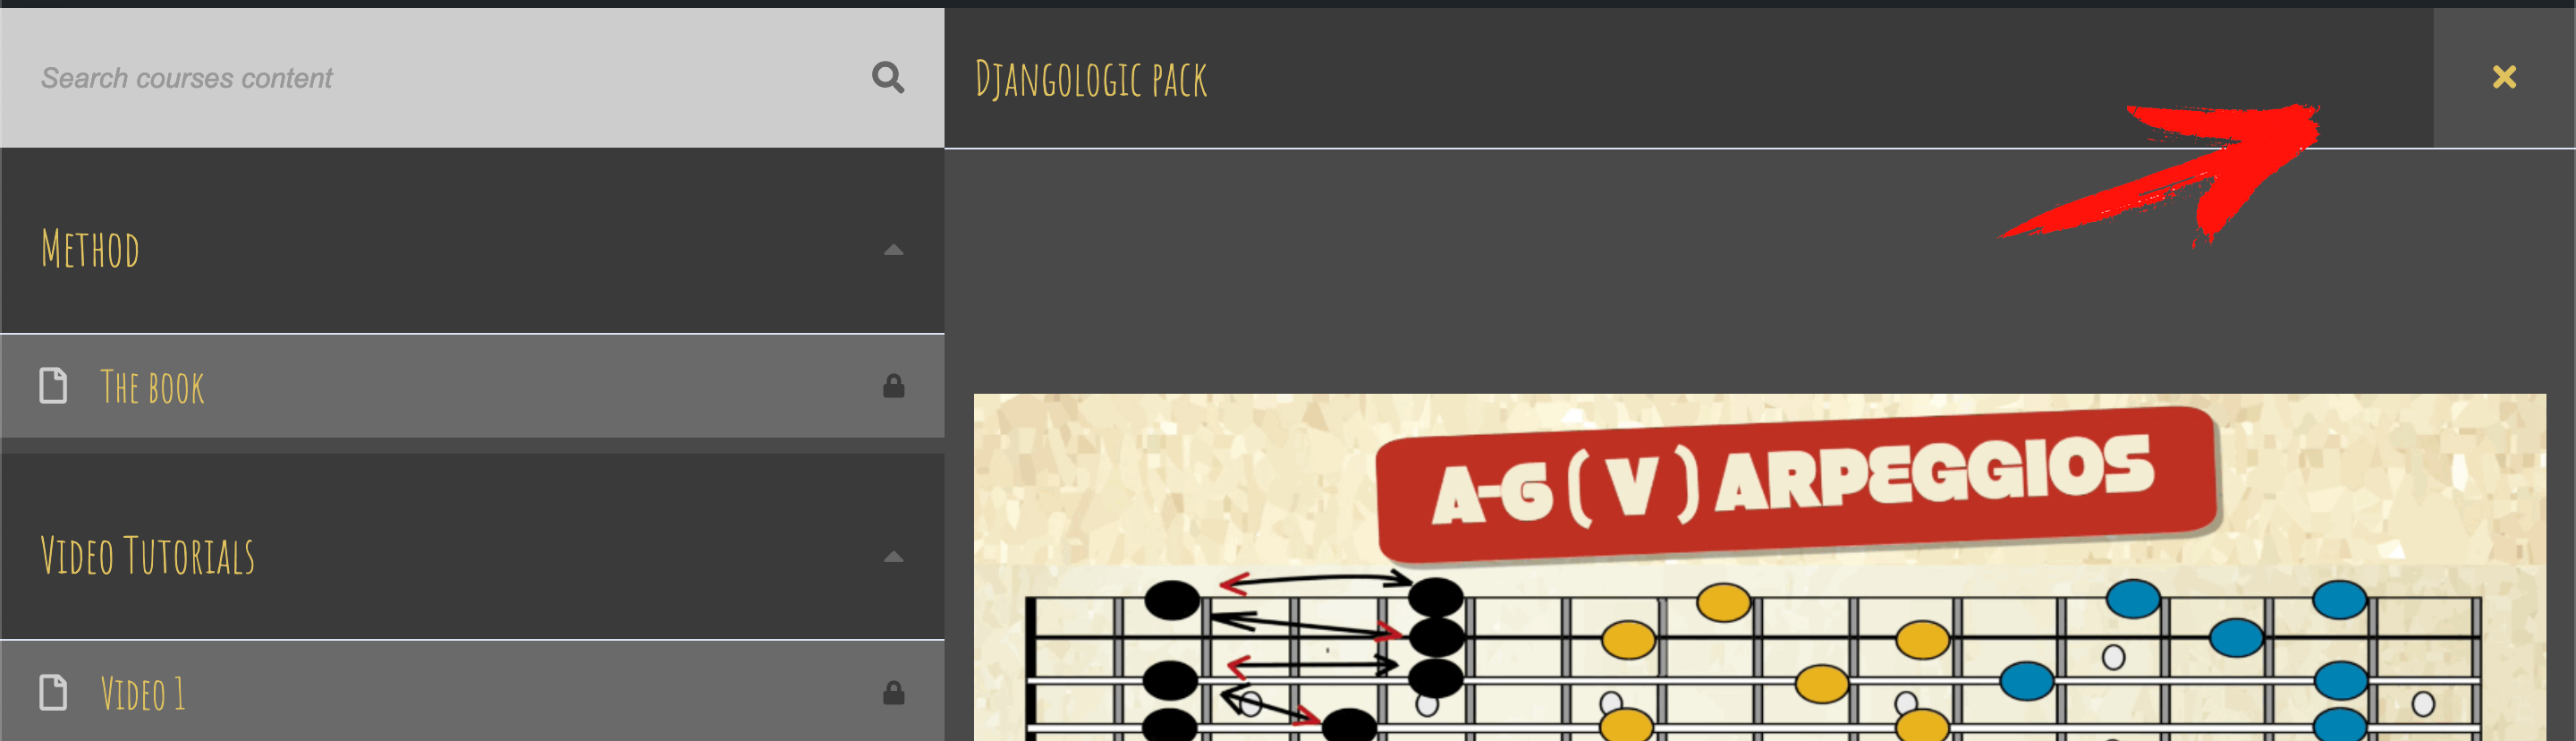This screenshot has height=741, width=2576.
Task: Open The Book lesson
Action: pyautogui.click(x=472, y=386)
